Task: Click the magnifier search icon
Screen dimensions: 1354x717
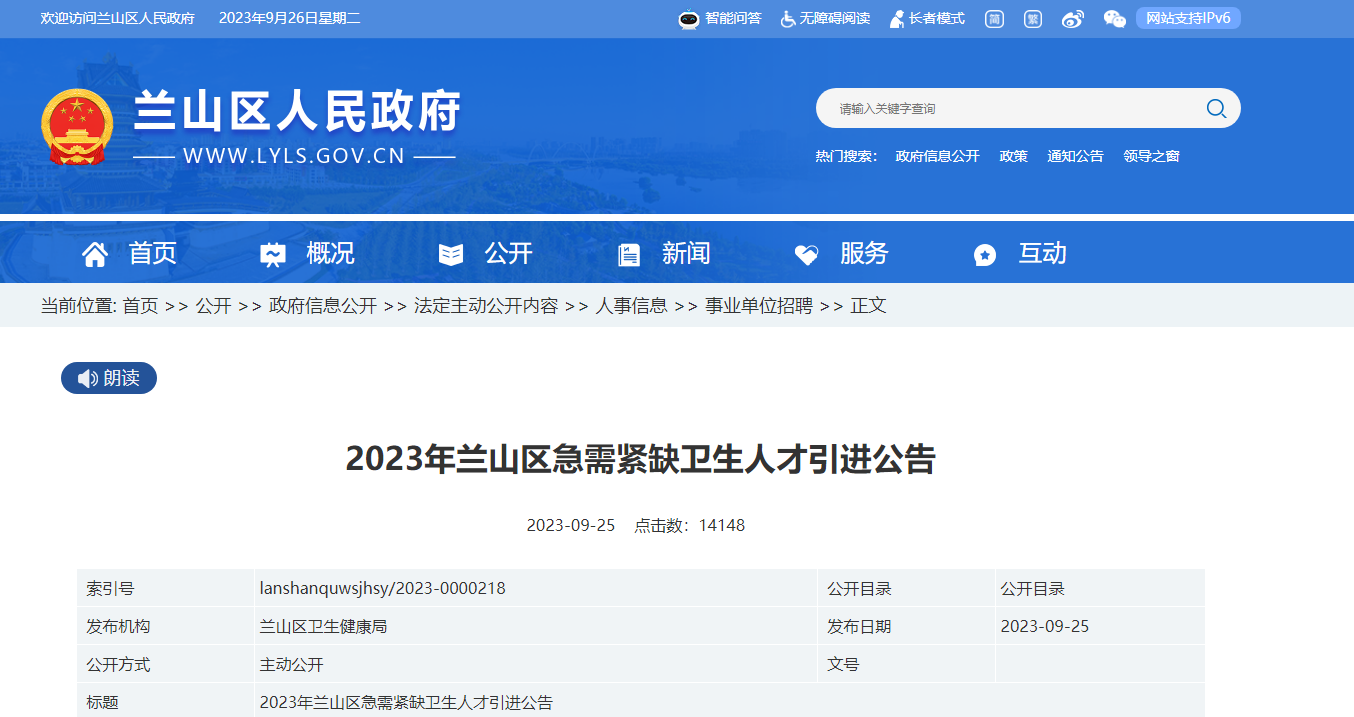Action: click(1216, 108)
